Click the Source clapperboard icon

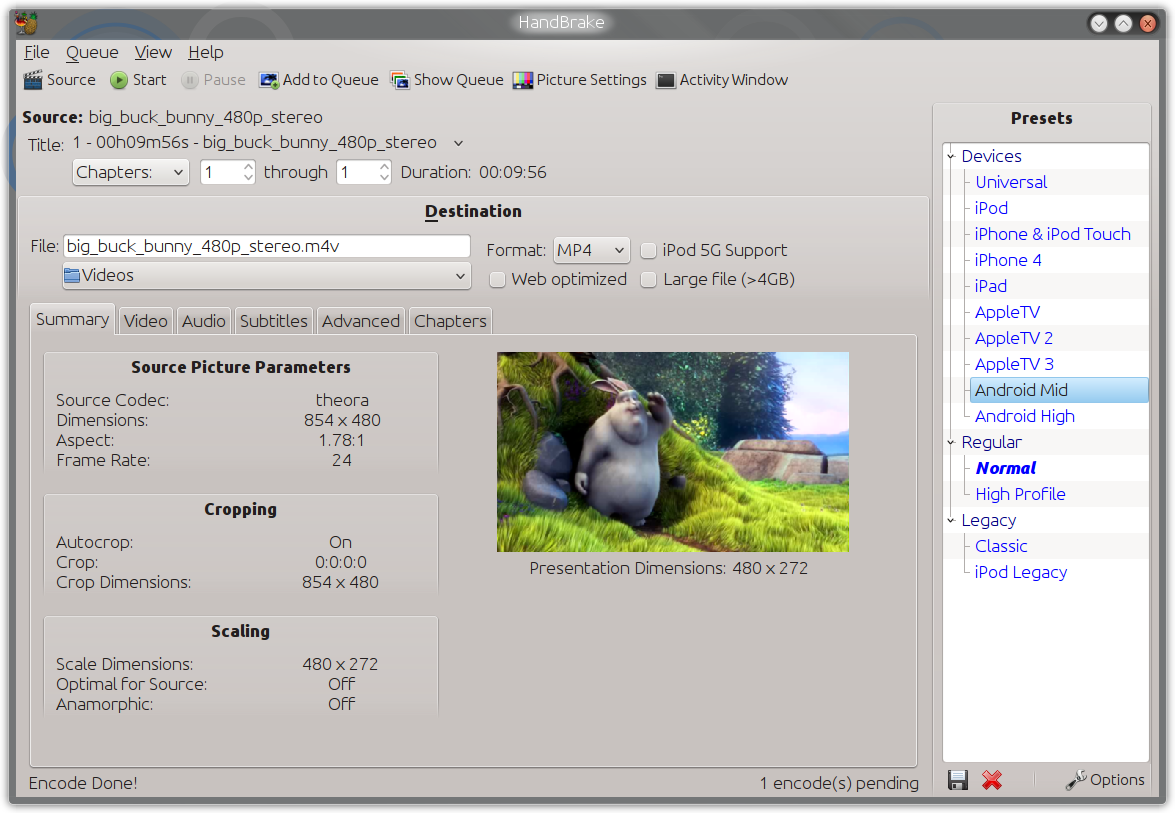click(32, 80)
